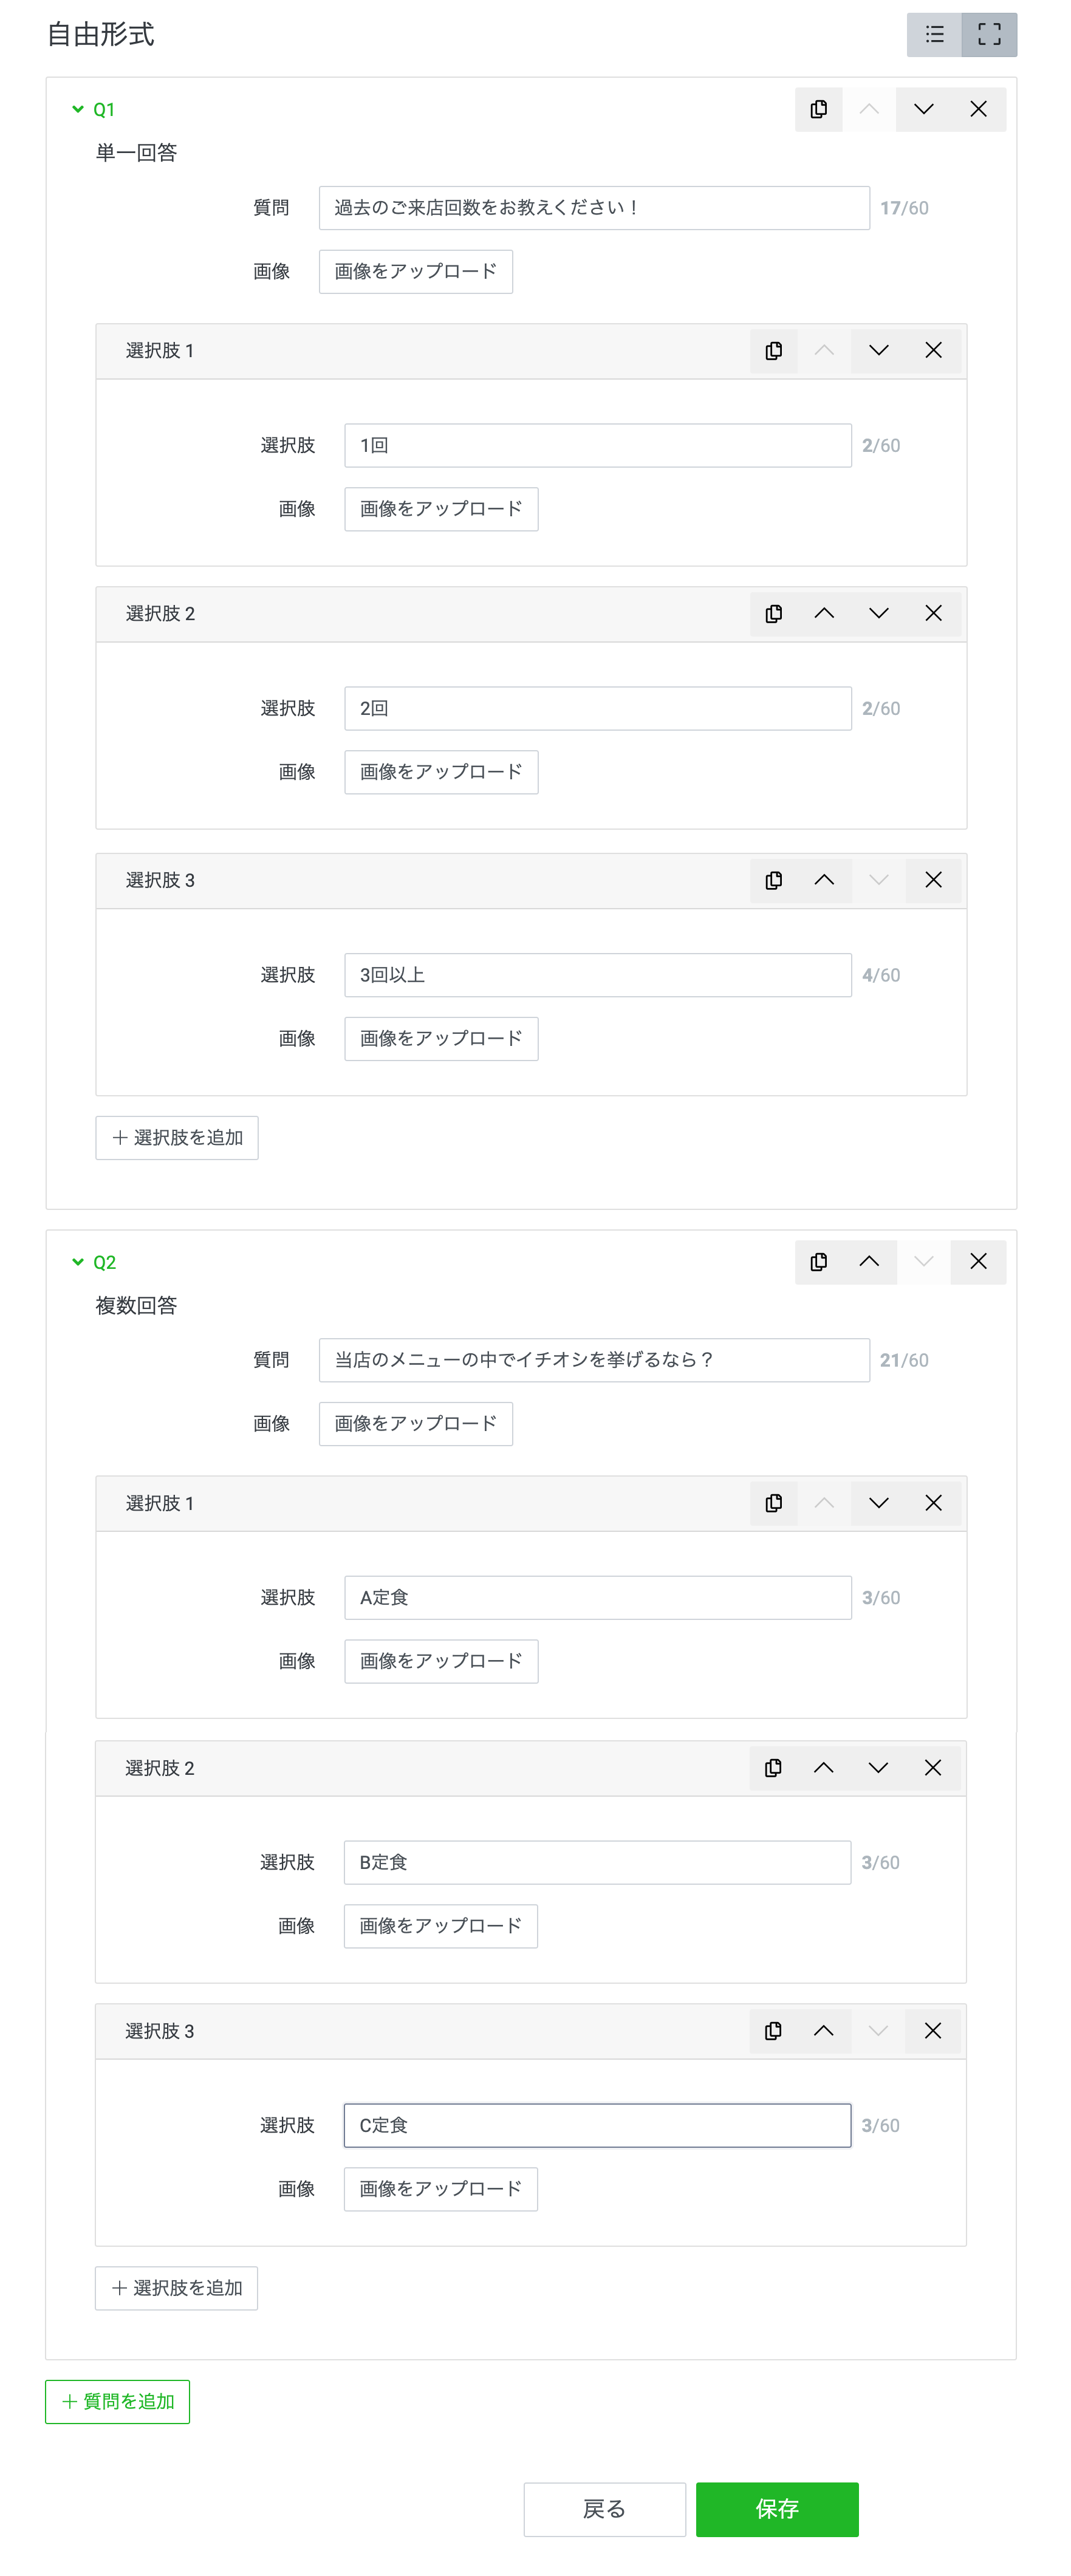Duplicate Q1 choice 1 with copy icon

pos(773,350)
